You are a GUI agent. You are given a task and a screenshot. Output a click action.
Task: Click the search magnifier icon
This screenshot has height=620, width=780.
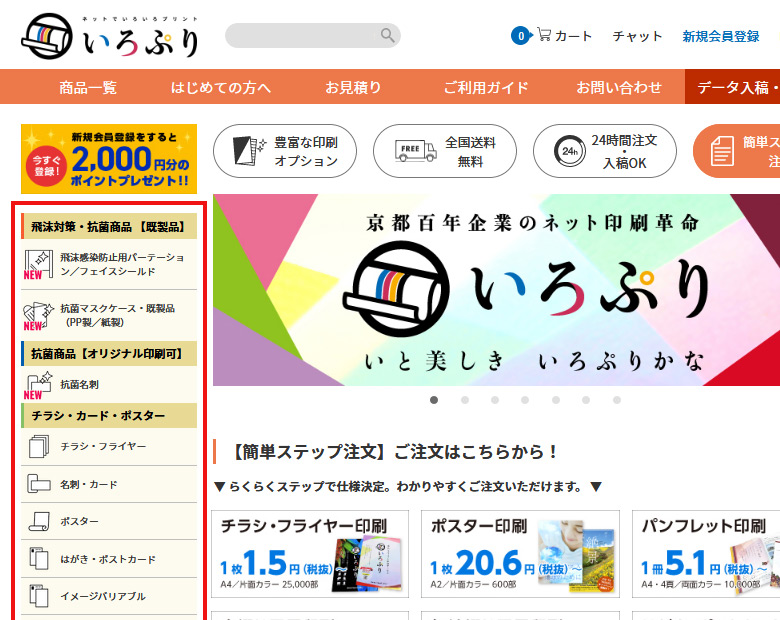coord(387,35)
